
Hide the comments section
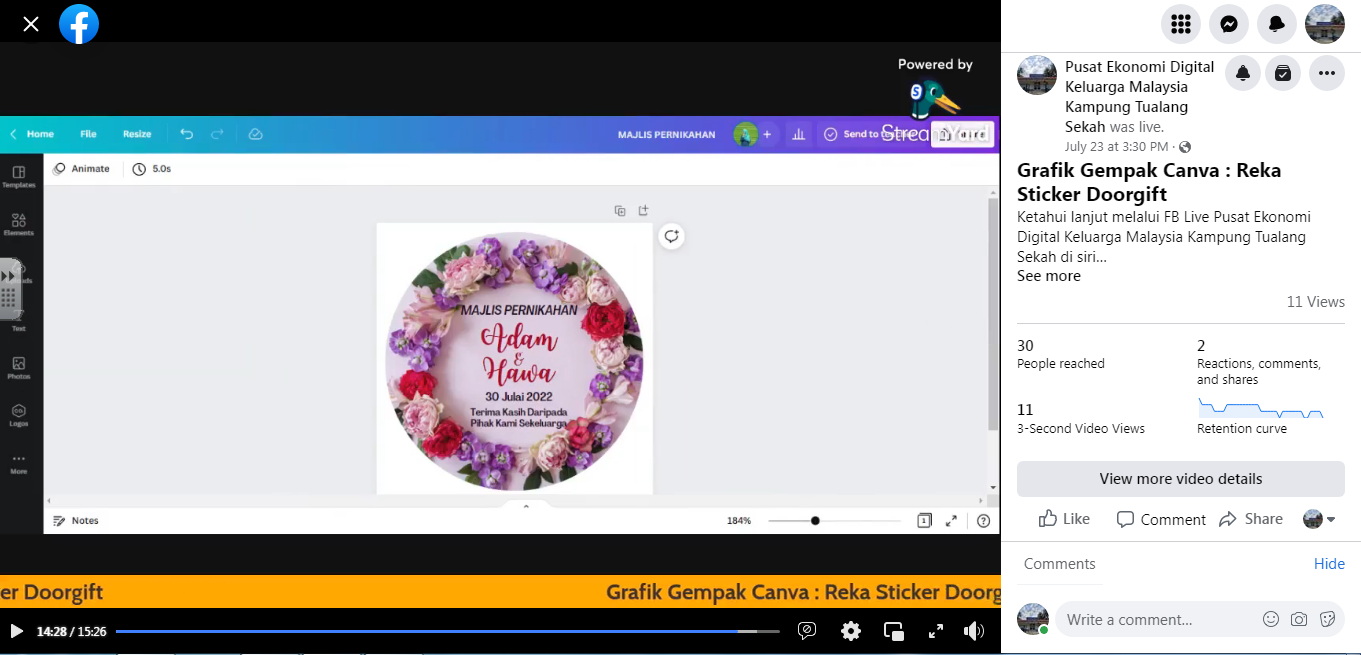coord(1329,564)
